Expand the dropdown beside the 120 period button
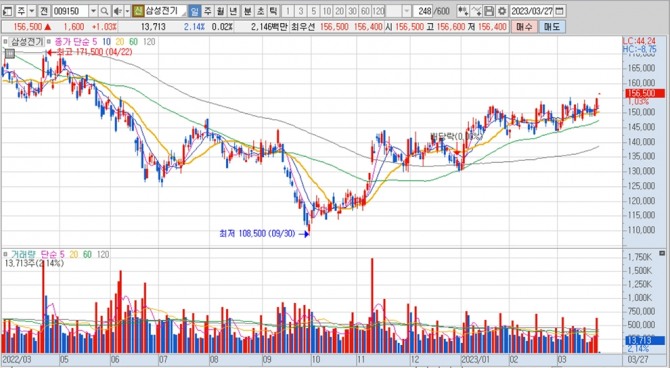The image size is (670, 368). pos(406,11)
